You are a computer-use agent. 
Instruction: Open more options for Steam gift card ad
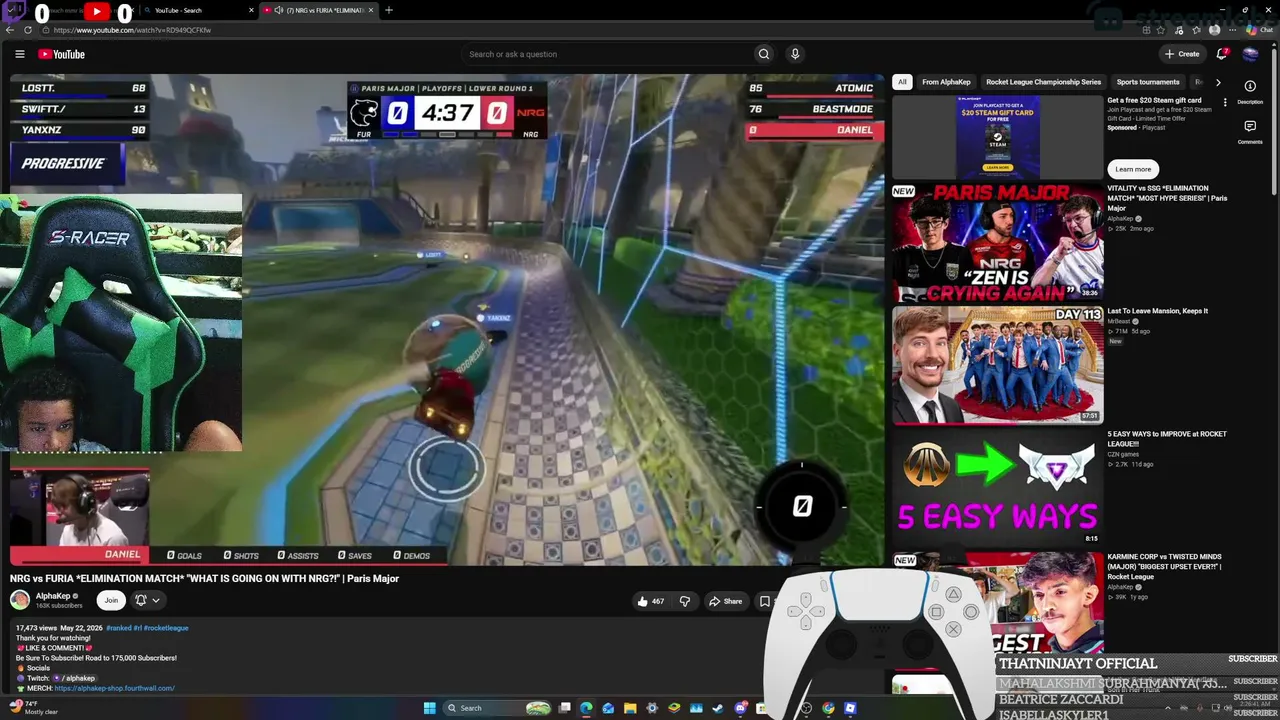[1225, 102]
